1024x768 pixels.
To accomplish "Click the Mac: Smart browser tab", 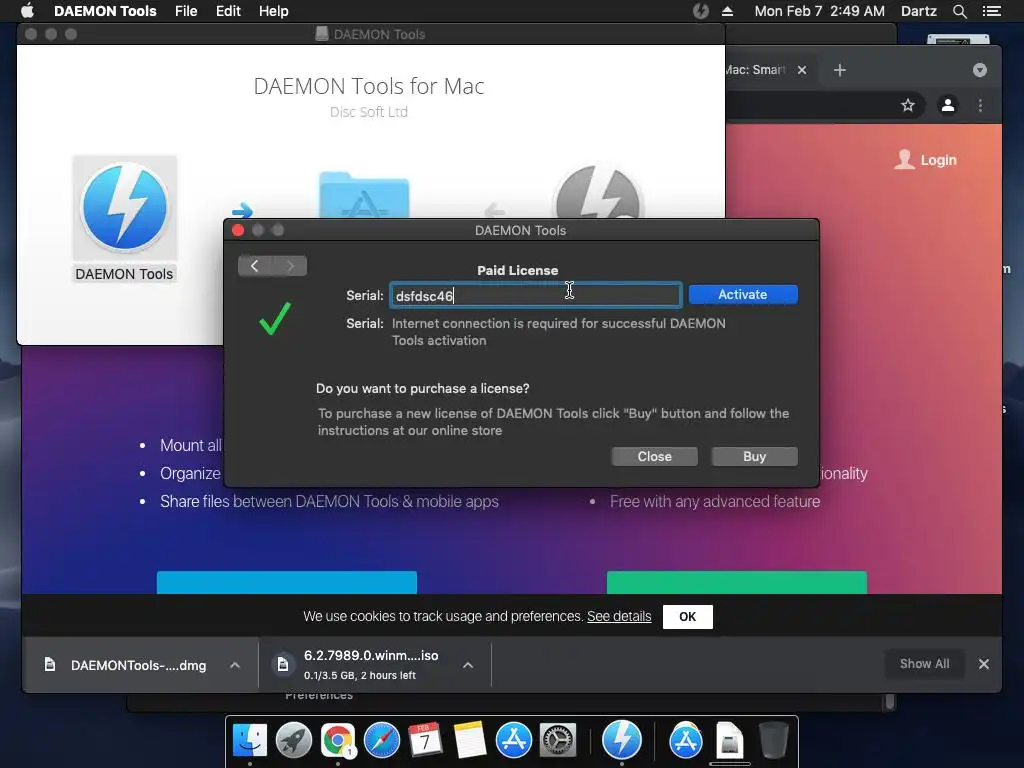I will click(x=755, y=70).
